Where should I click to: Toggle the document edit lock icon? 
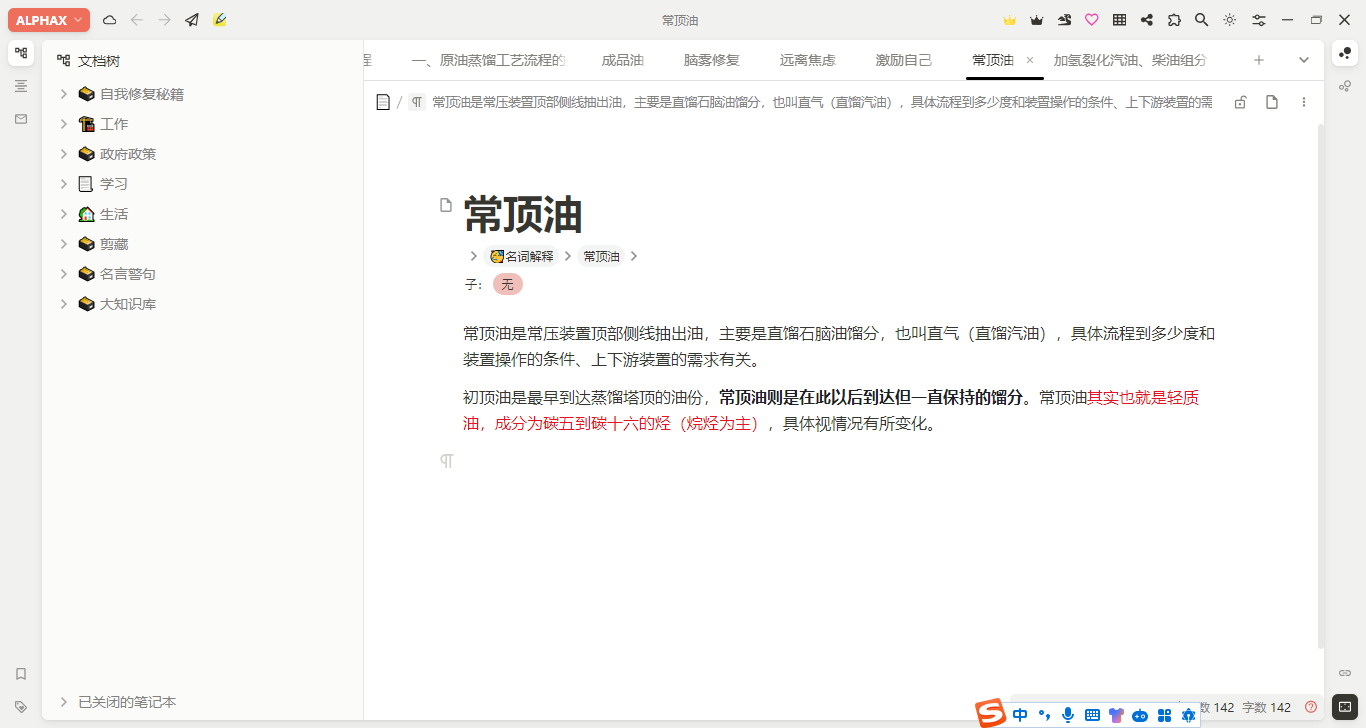(1241, 102)
